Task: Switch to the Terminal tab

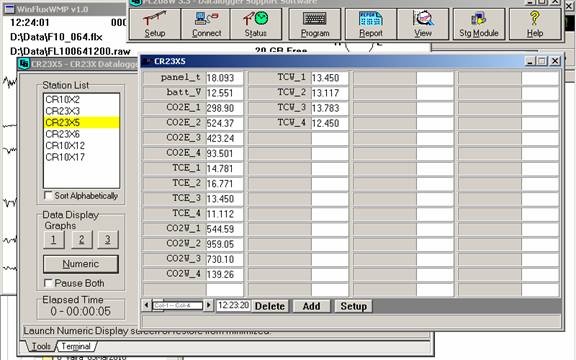Action: point(76,346)
